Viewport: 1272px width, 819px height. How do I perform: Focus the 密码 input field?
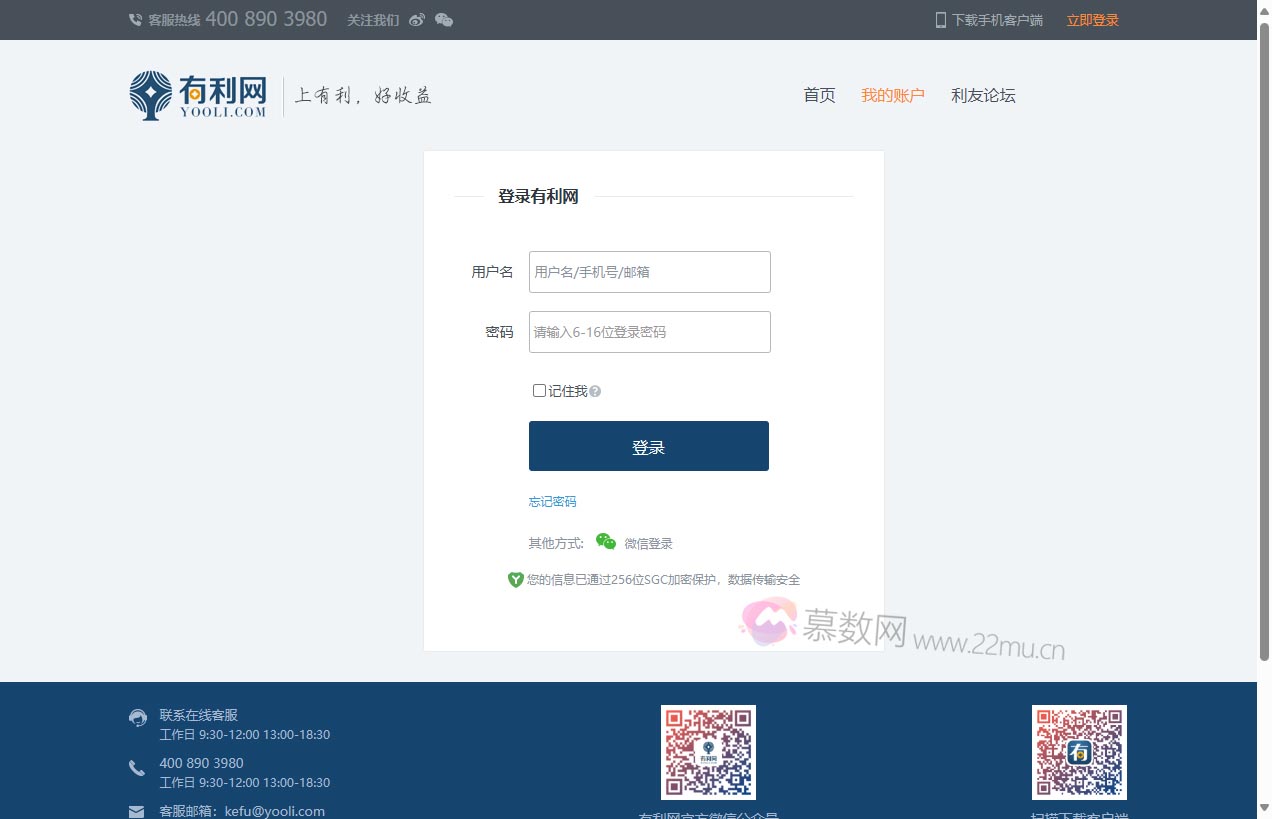pyautogui.click(x=649, y=332)
